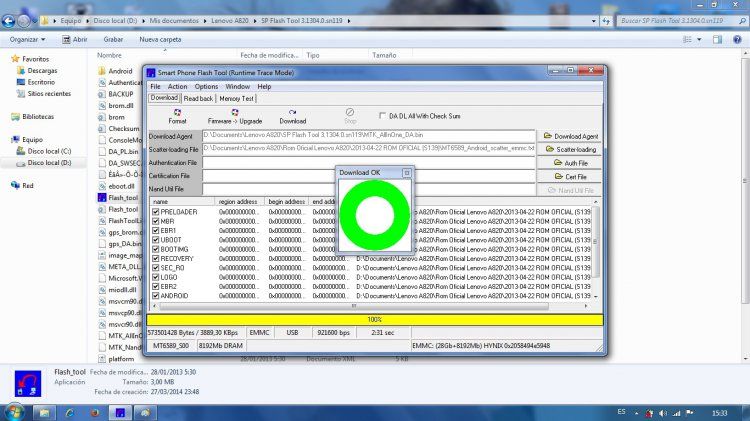Close the Download OK popup
The image size is (750, 421).
click(407, 173)
